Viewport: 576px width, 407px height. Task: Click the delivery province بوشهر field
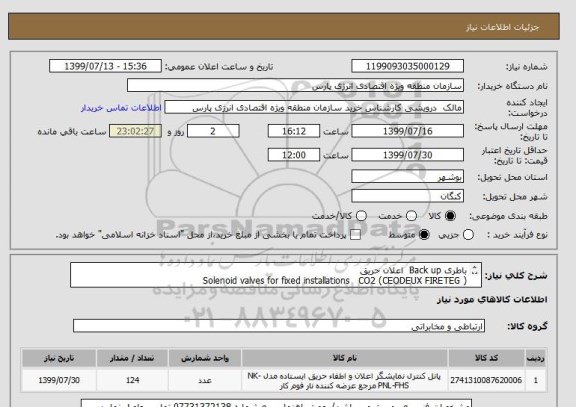click(407, 177)
